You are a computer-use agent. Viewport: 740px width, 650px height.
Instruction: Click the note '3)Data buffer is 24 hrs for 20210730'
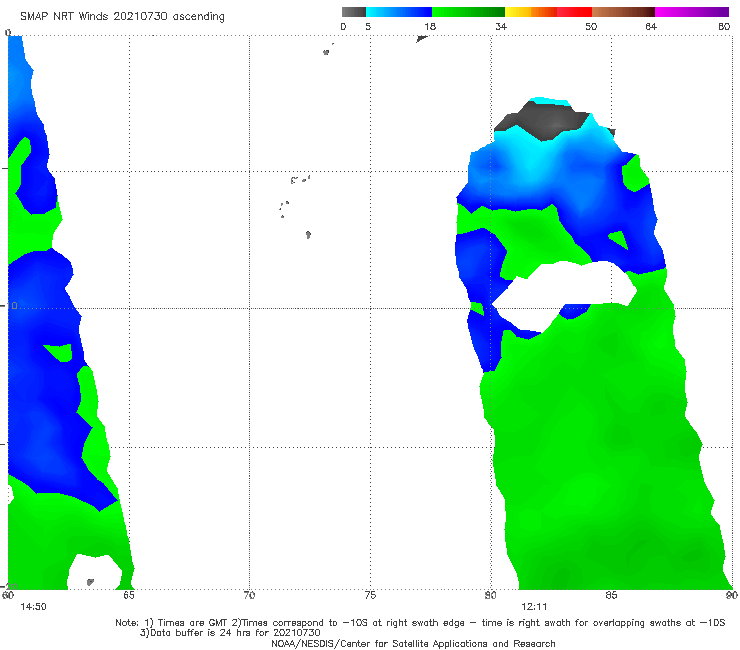point(230,633)
